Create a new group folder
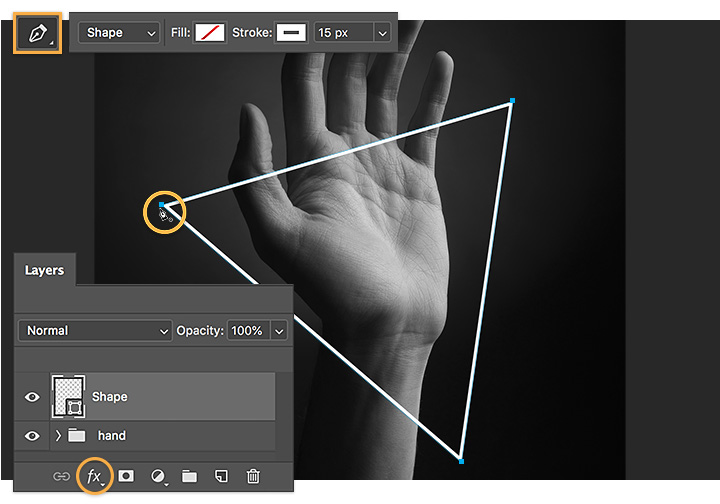Image resolution: width=720 pixels, height=504 pixels. point(189,476)
